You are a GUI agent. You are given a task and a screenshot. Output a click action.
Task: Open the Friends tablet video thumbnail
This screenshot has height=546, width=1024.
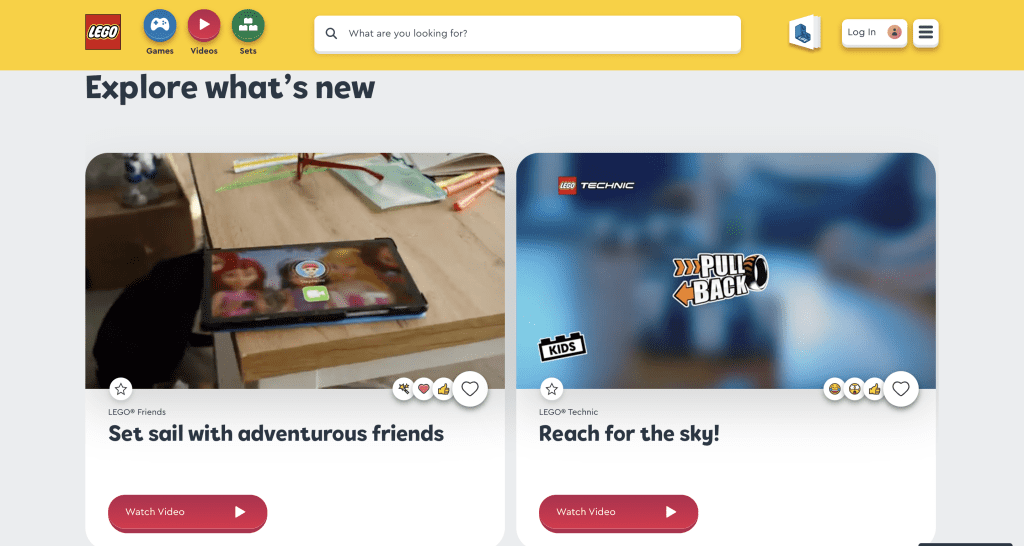point(295,271)
